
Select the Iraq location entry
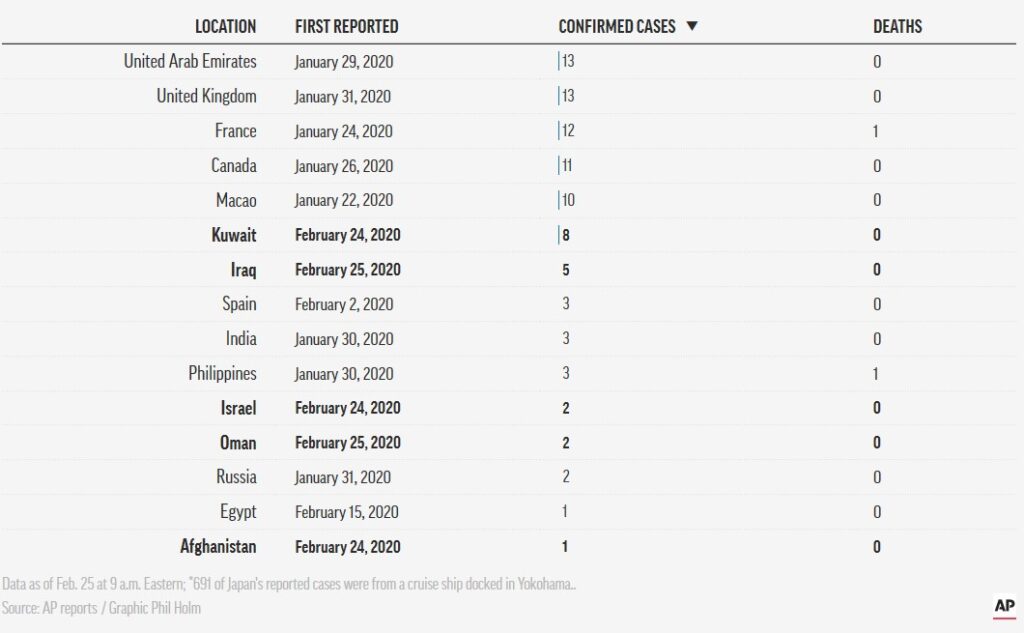(243, 270)
